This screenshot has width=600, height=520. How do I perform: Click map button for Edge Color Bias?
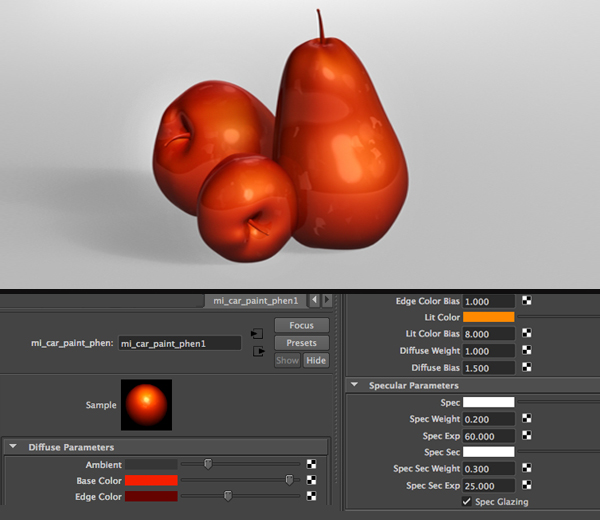527,300
